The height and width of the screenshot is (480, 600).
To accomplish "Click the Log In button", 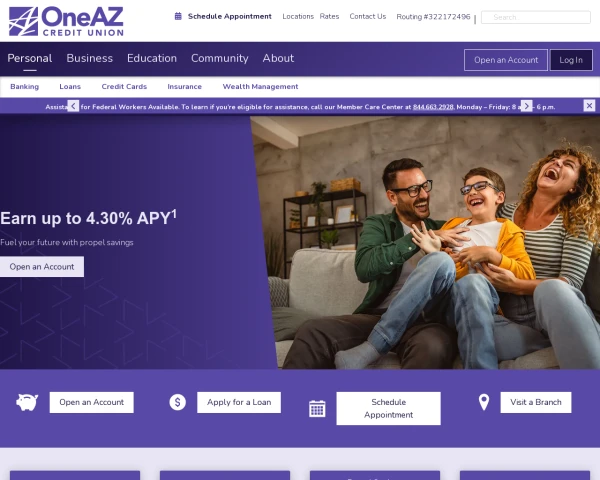I will [571, 60].
